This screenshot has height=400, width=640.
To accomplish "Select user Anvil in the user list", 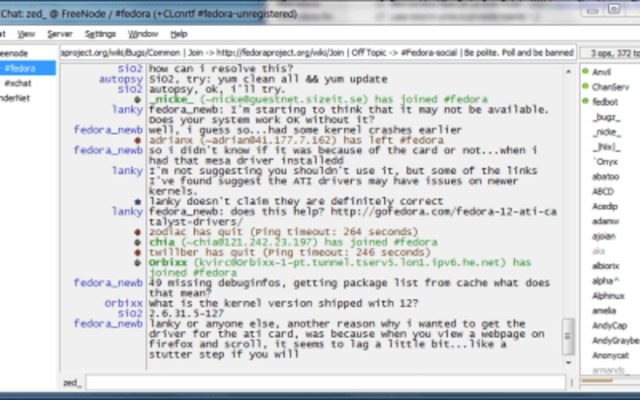I will [x=602, y=72].
